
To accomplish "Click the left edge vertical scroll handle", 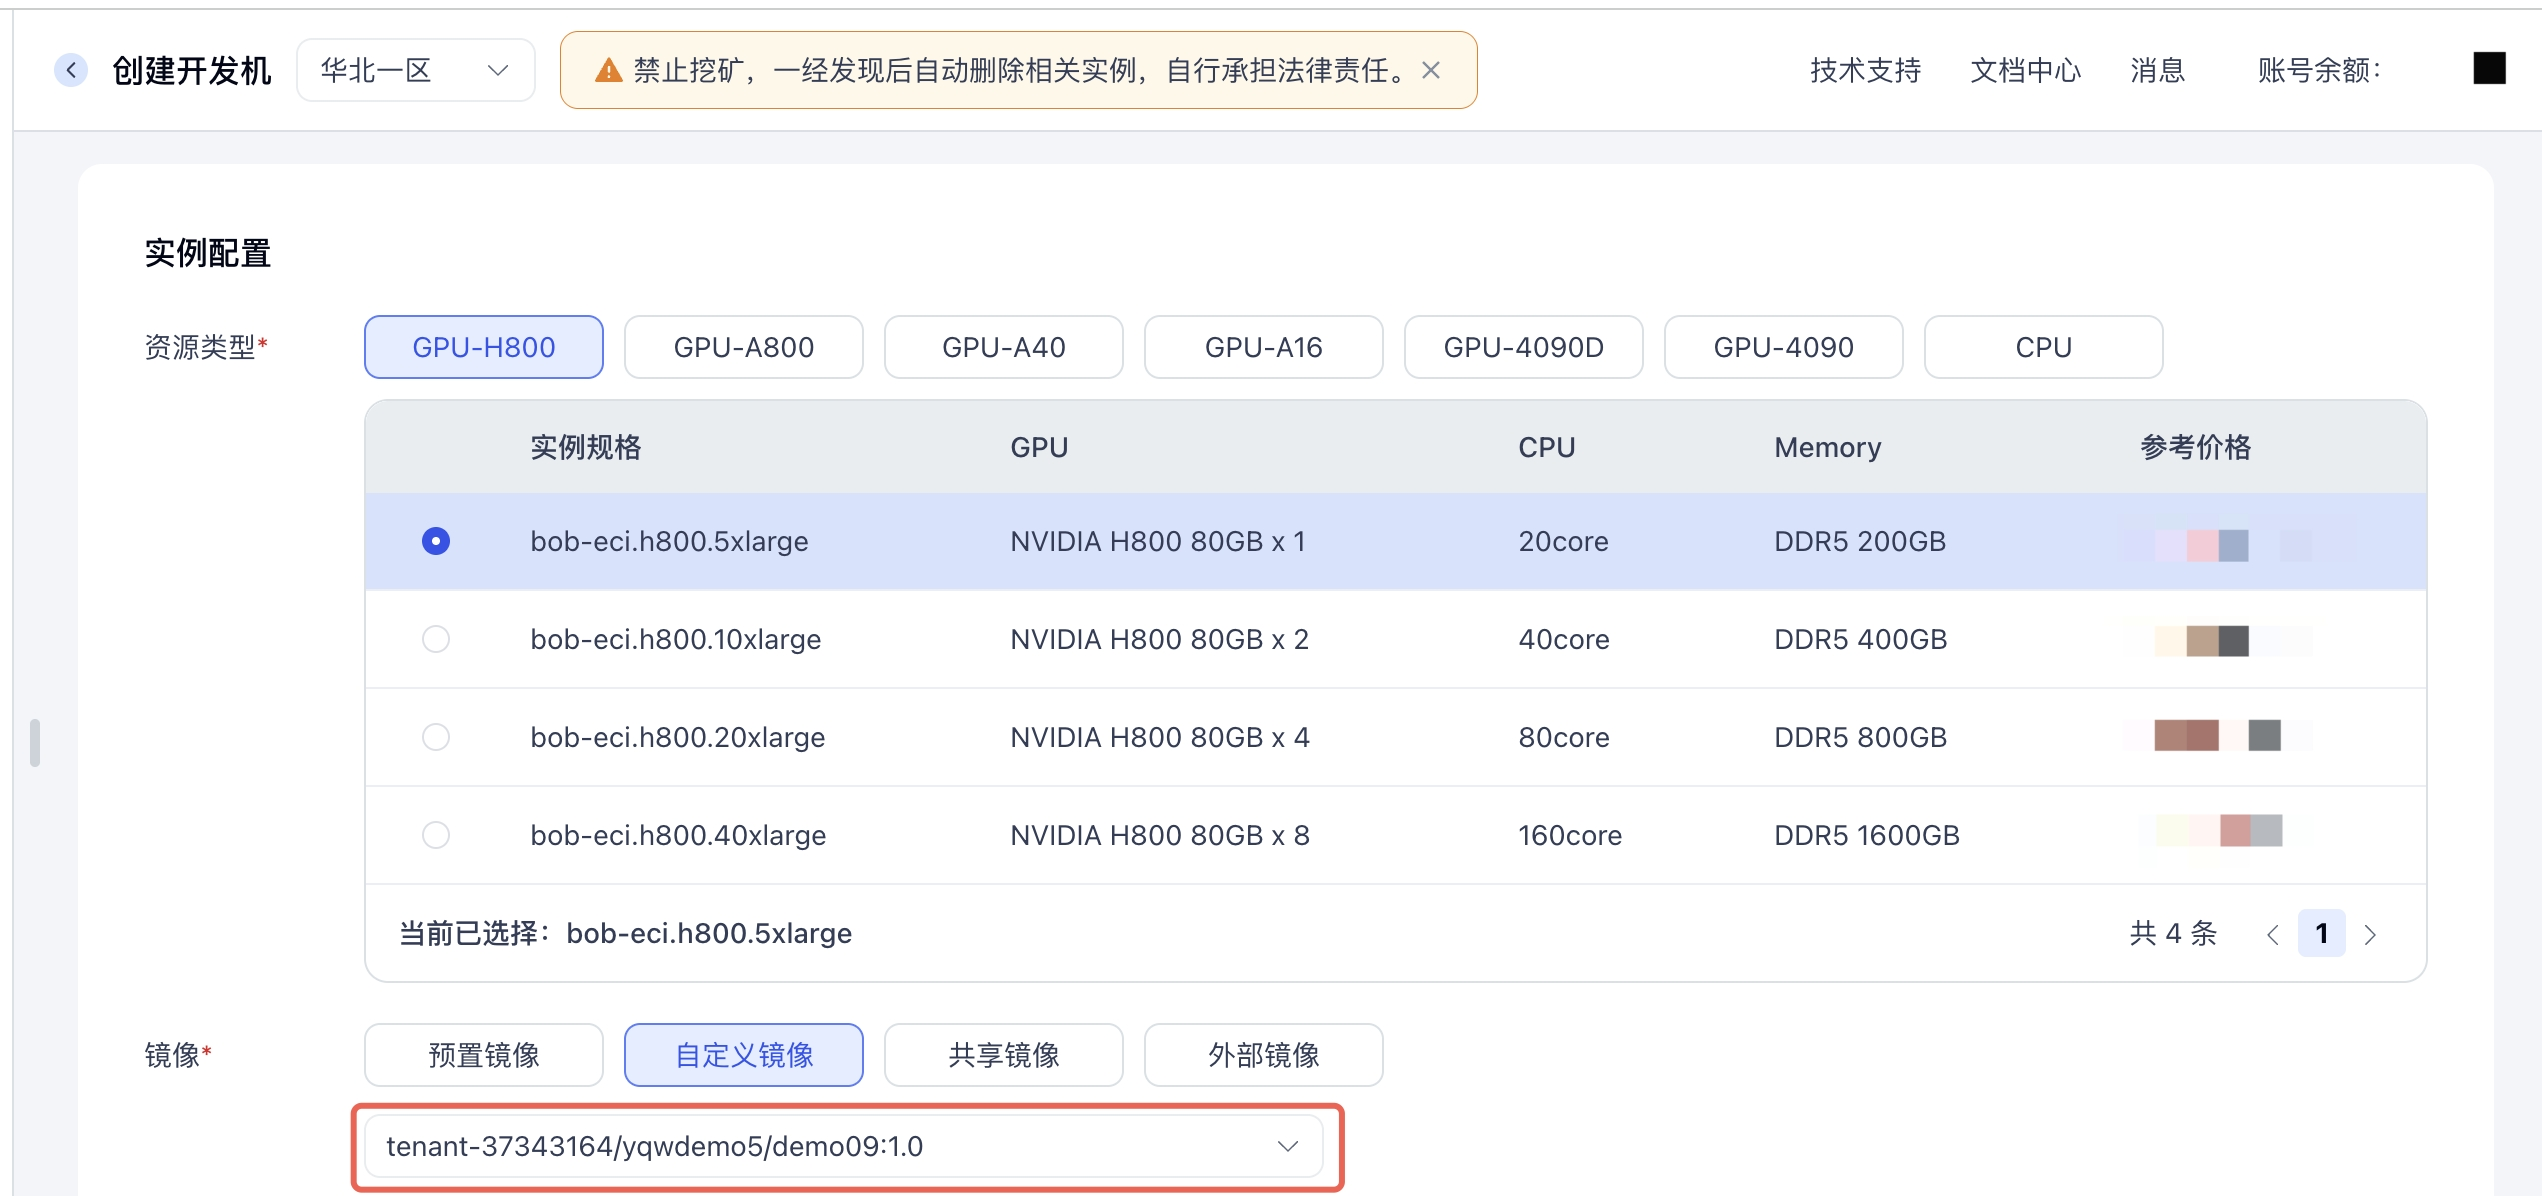I will (x=35, y=742).
